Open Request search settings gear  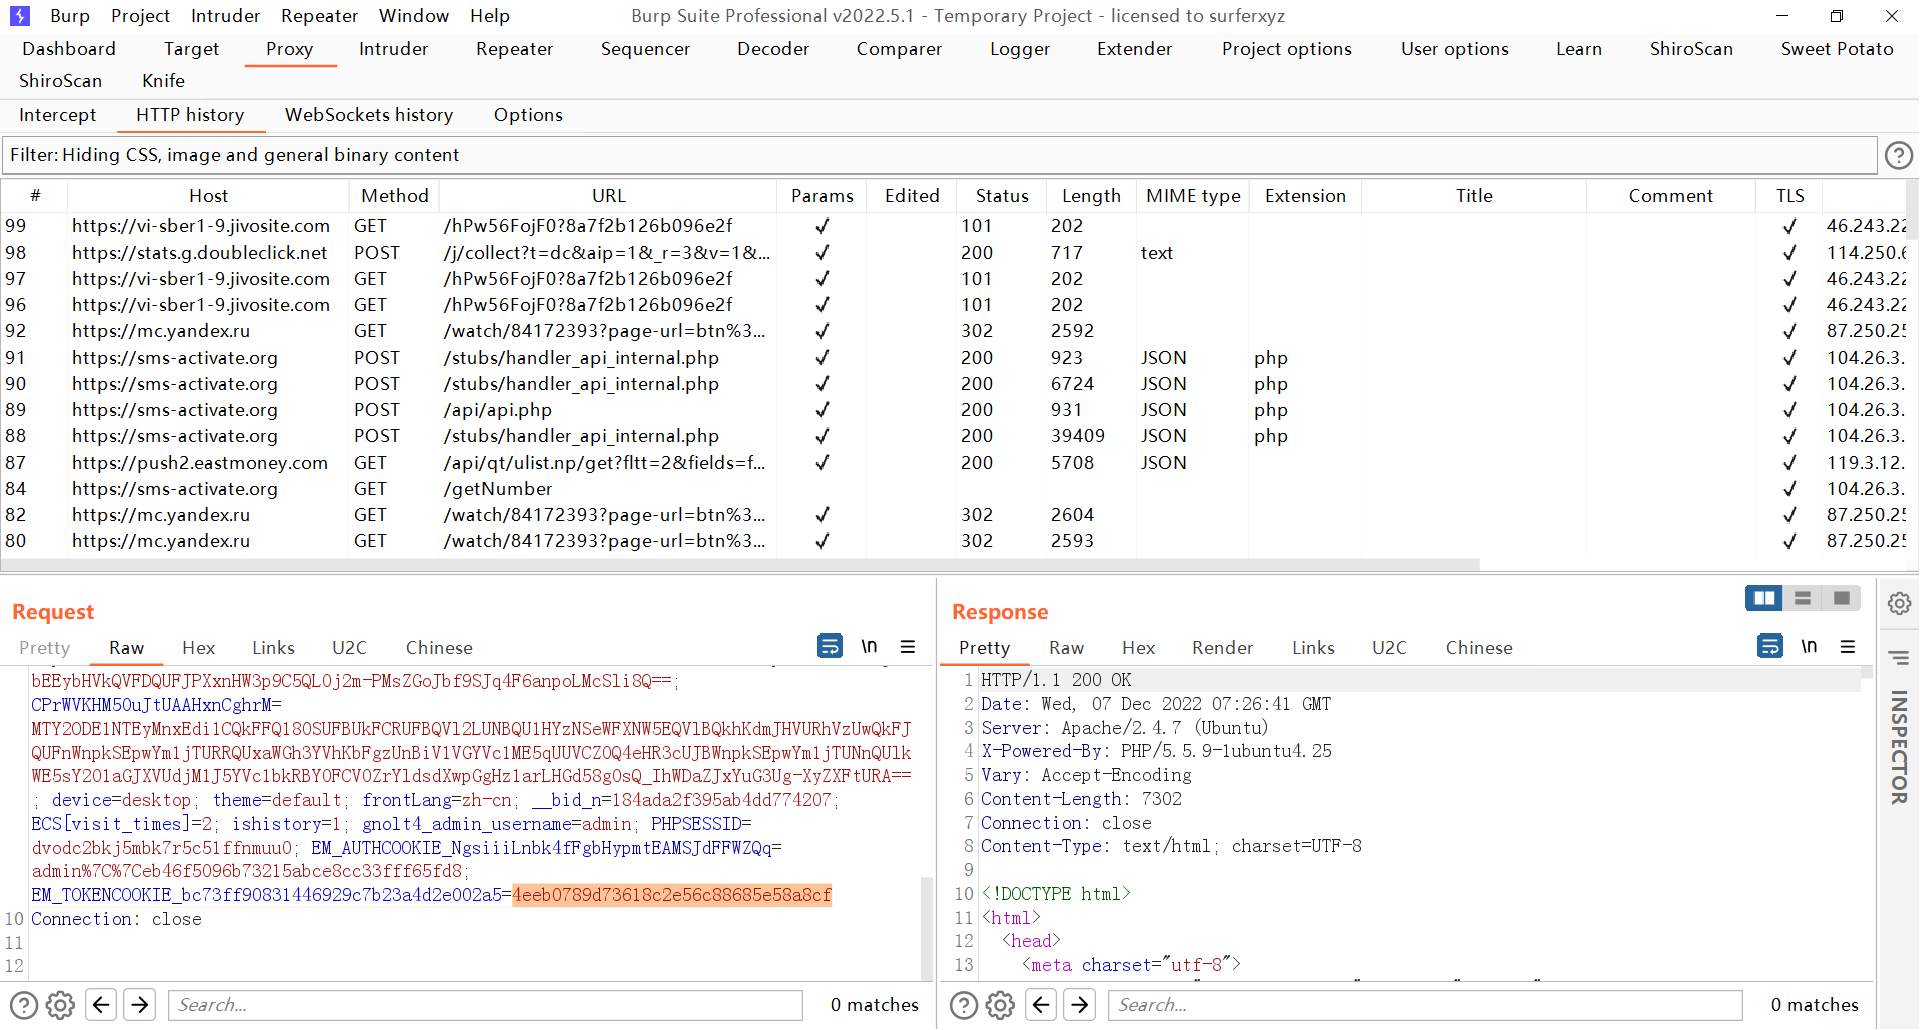coord(61,1005)
